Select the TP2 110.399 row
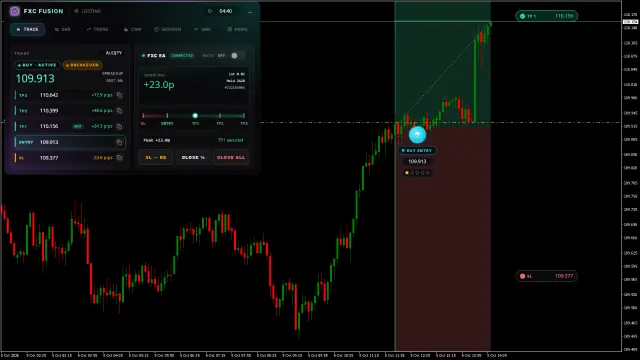Screen dimensions: 640x360 click(x=69, y=111)
